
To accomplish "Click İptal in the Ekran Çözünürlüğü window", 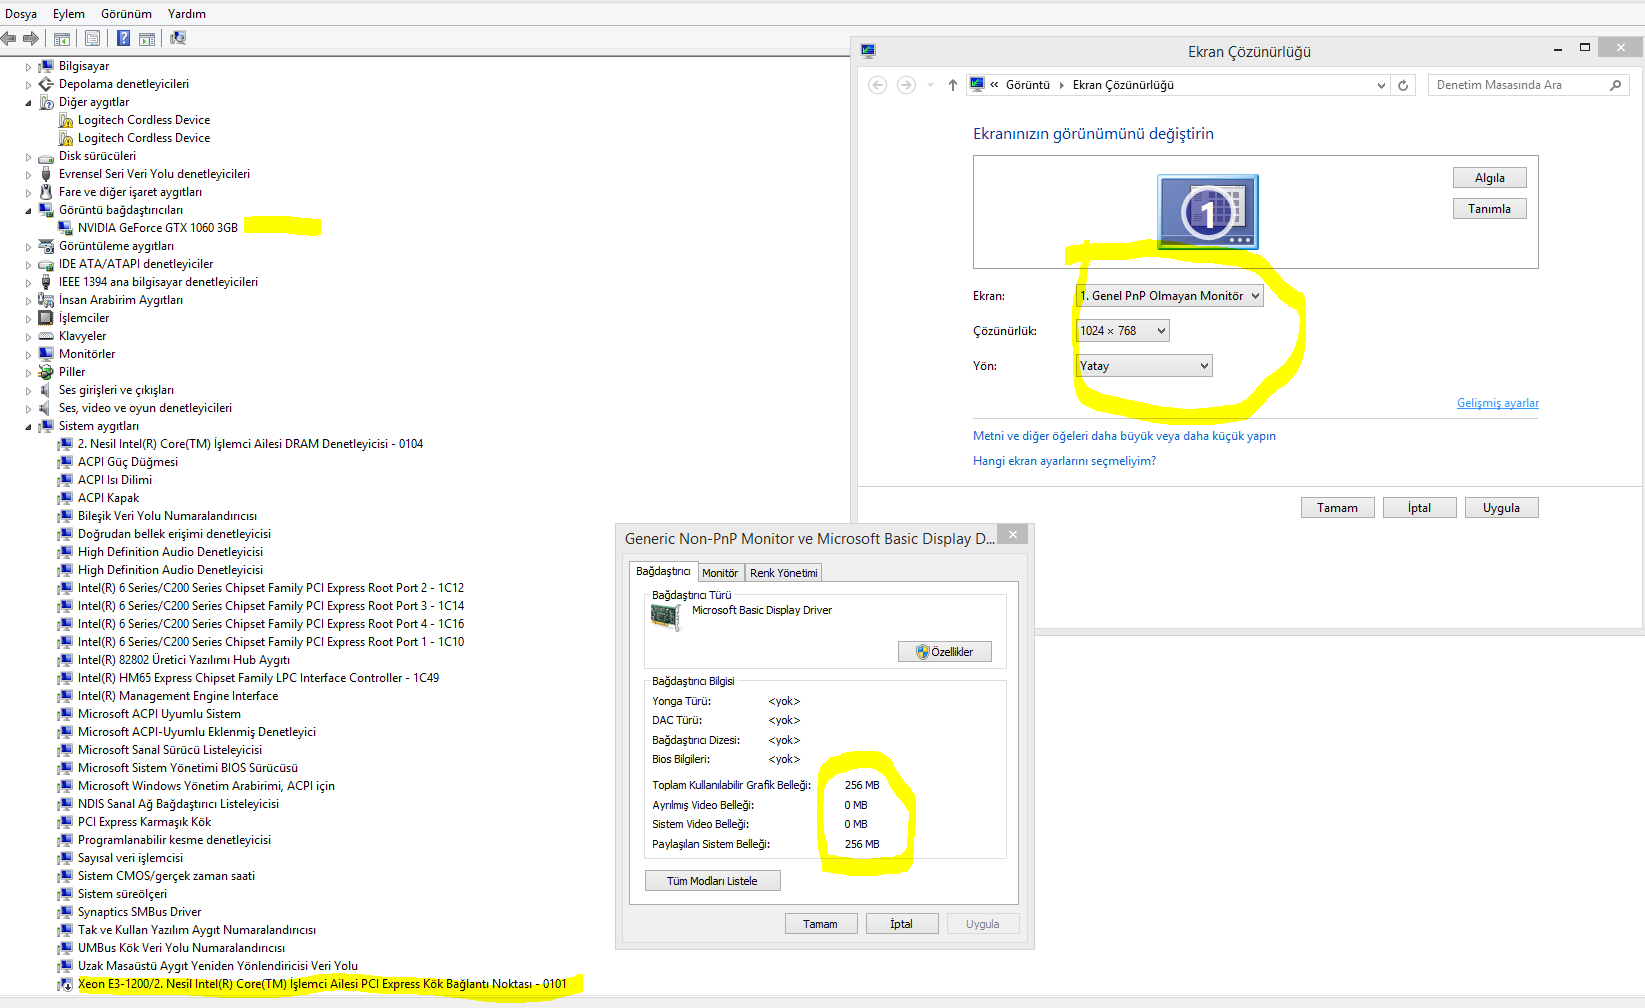I will point(1419,508).
